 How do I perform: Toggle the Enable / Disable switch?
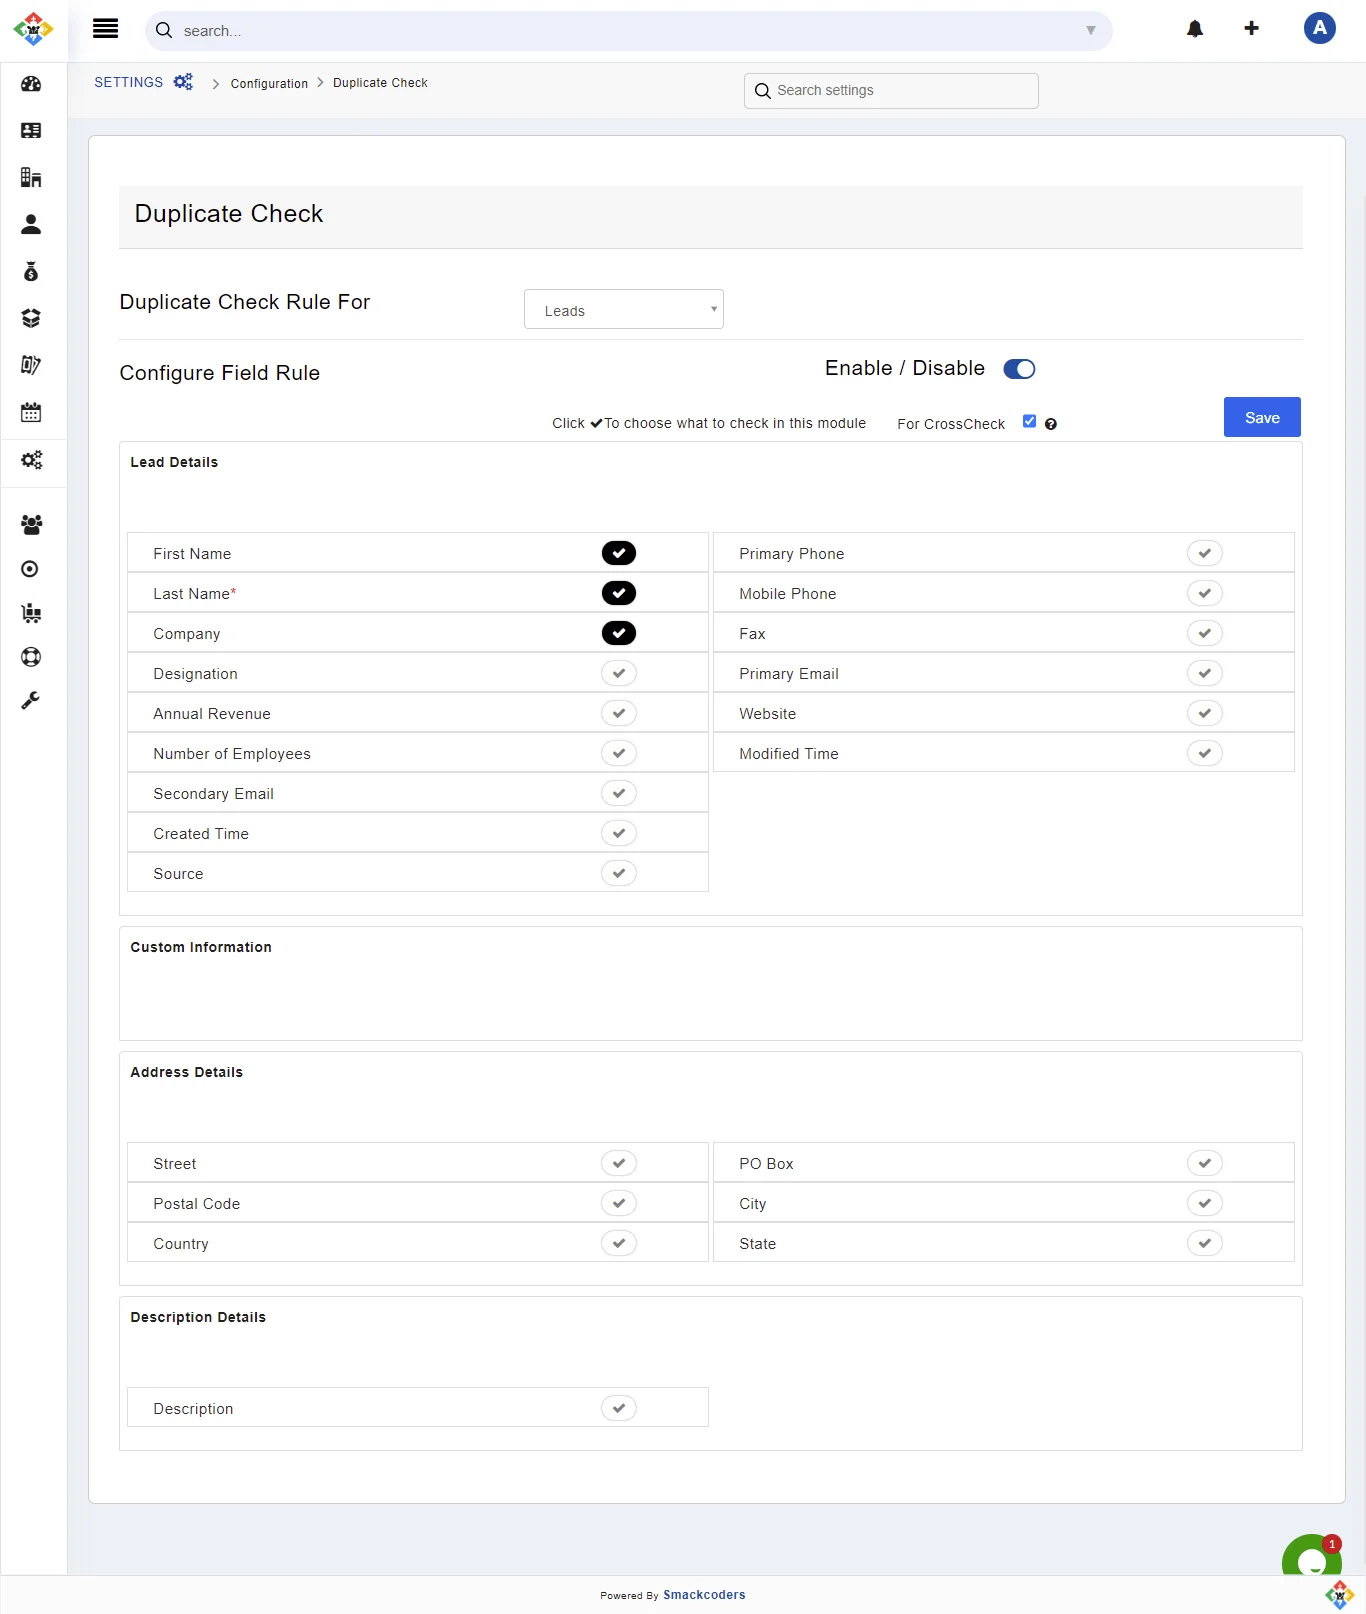(x=1019, y=369)
